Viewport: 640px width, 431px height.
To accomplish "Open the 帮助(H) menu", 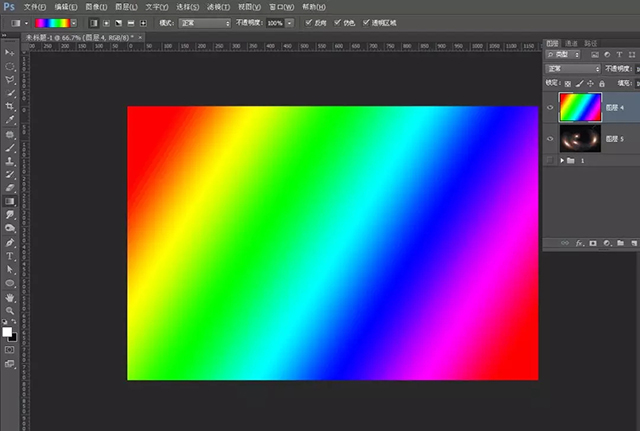I will click(314, 6).
